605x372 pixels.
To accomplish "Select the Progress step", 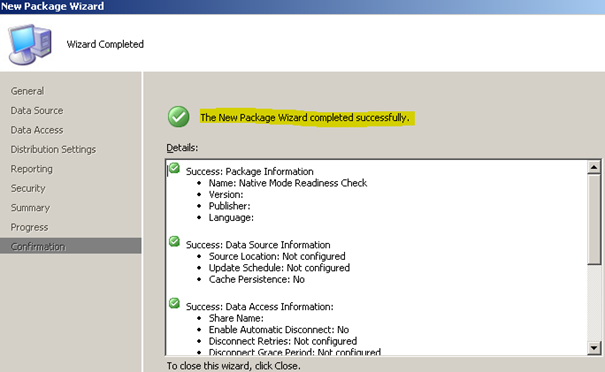I will (29, 227).
